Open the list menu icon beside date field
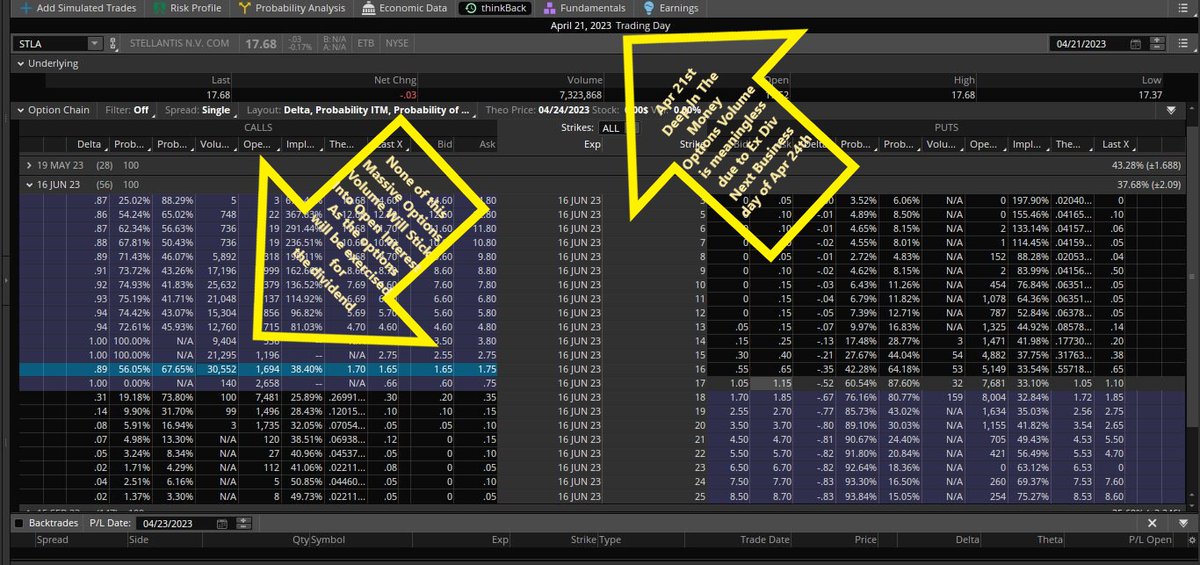The width and height of the screenshot is (1200, 565). 1183,43
